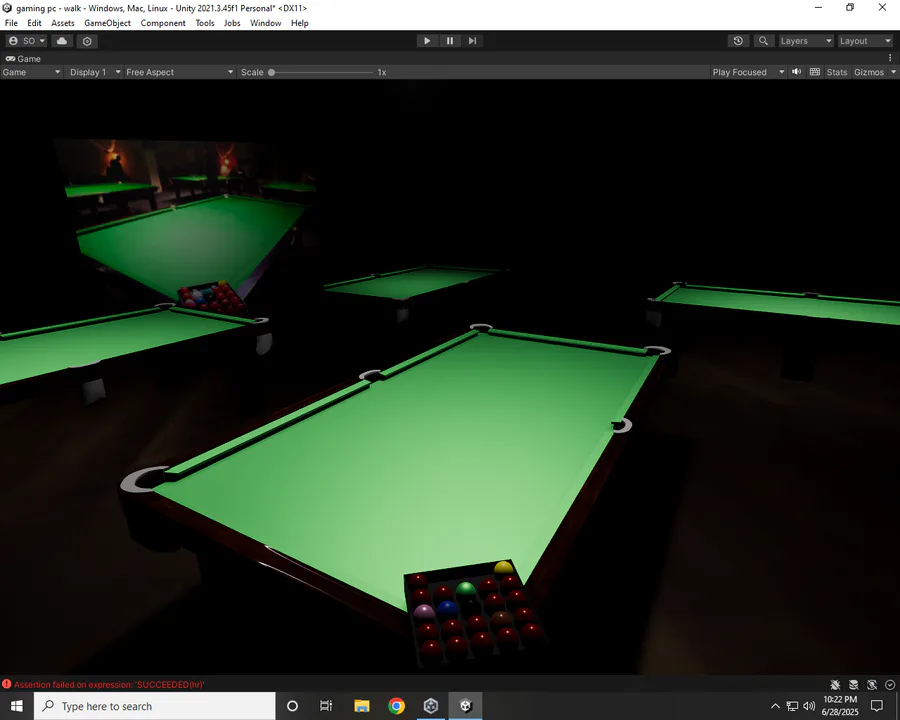900x720 pixels.
Task: Select the Game tab
Action: point(24,59)
